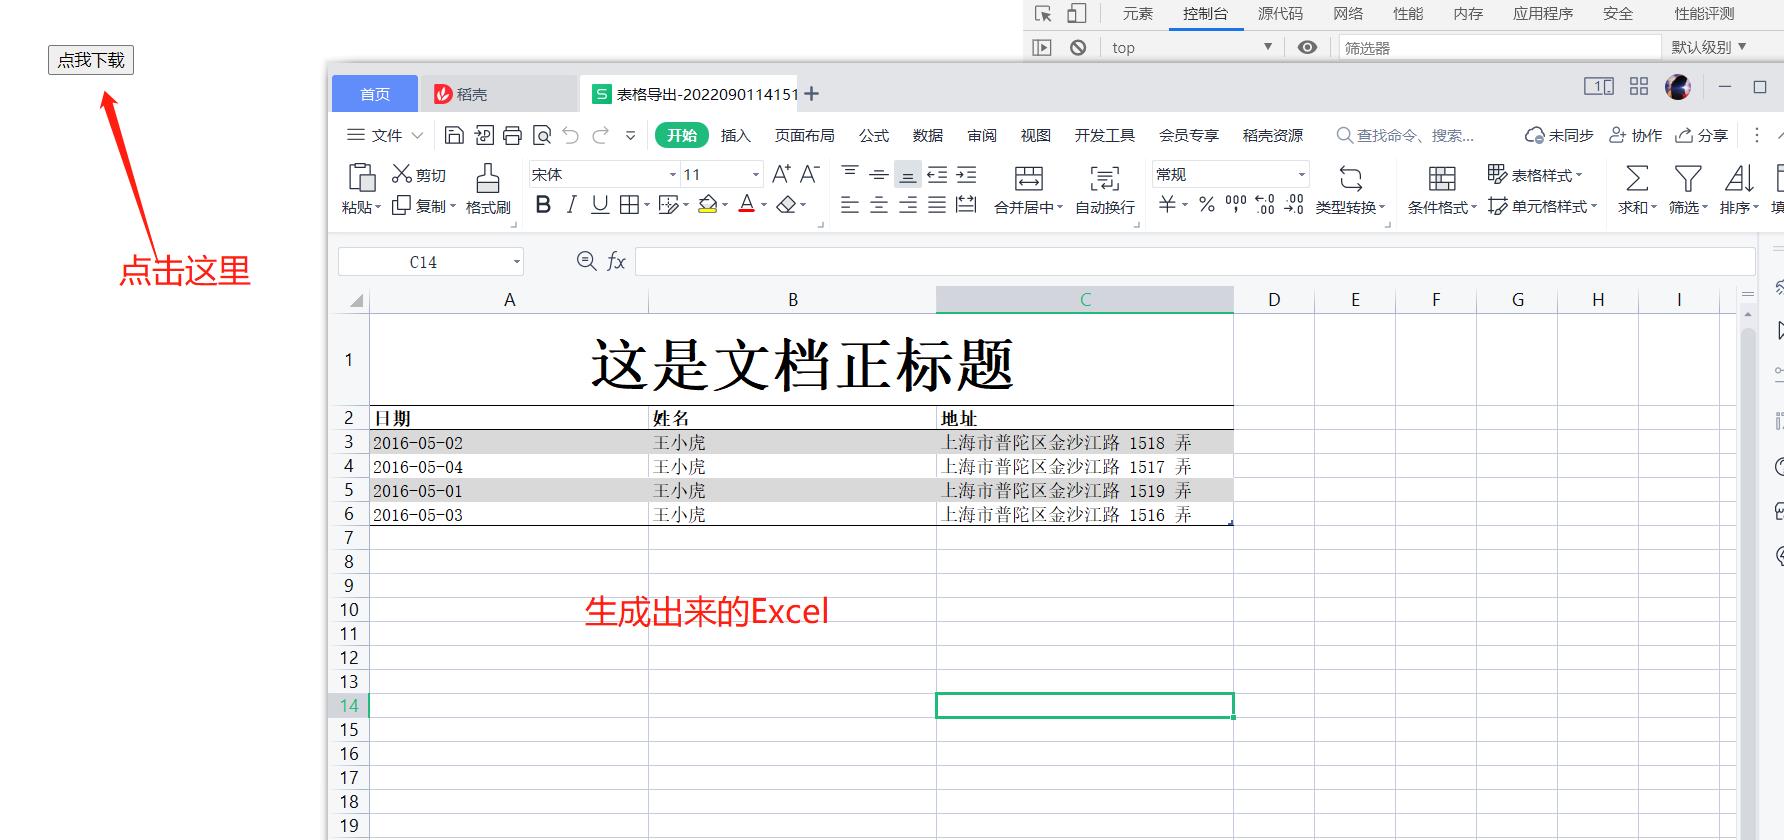Click the filter funnel icon
Image resolution: width=1784 pixels, height=840 pixels.
(1688, 179)
